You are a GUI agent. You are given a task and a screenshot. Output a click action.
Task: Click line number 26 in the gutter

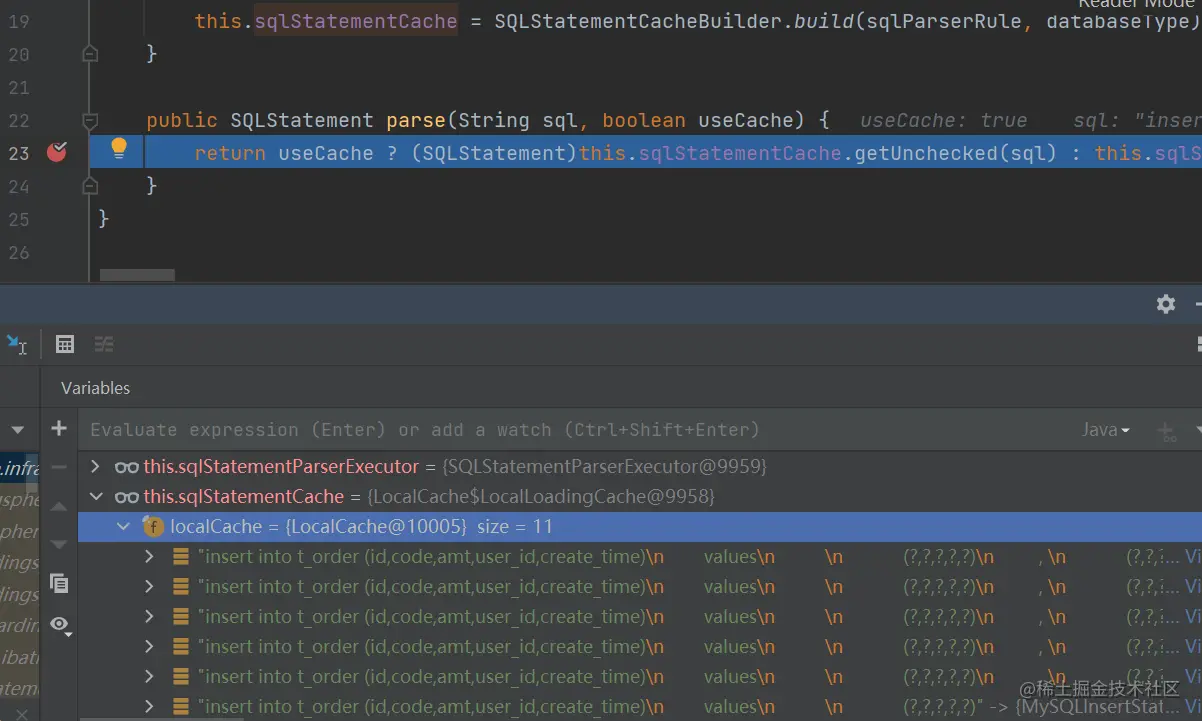click(x=18, y=253)
